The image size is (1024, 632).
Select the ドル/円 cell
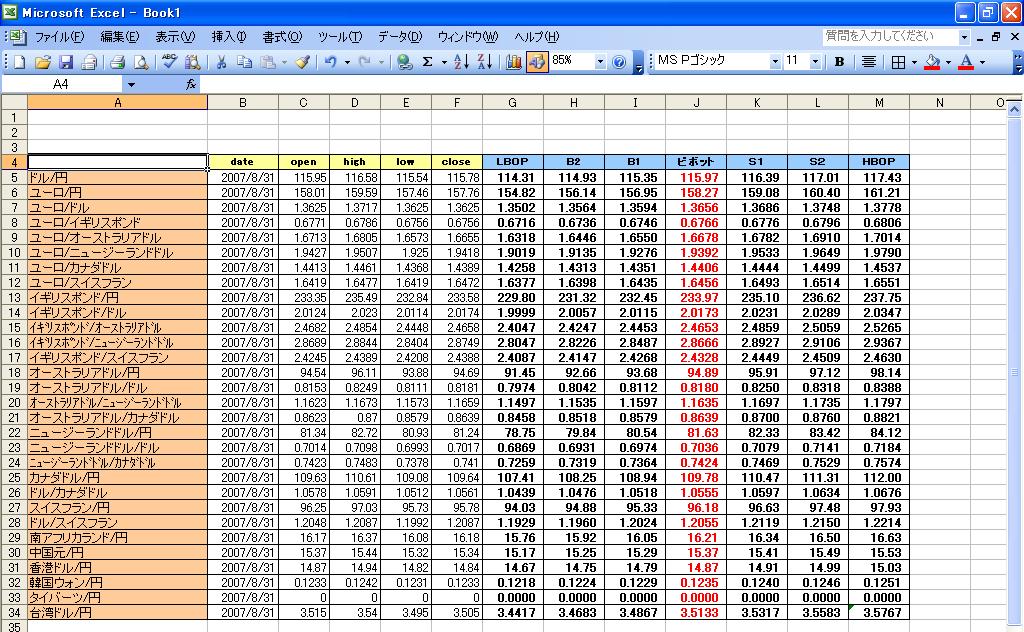pos(118,178)
